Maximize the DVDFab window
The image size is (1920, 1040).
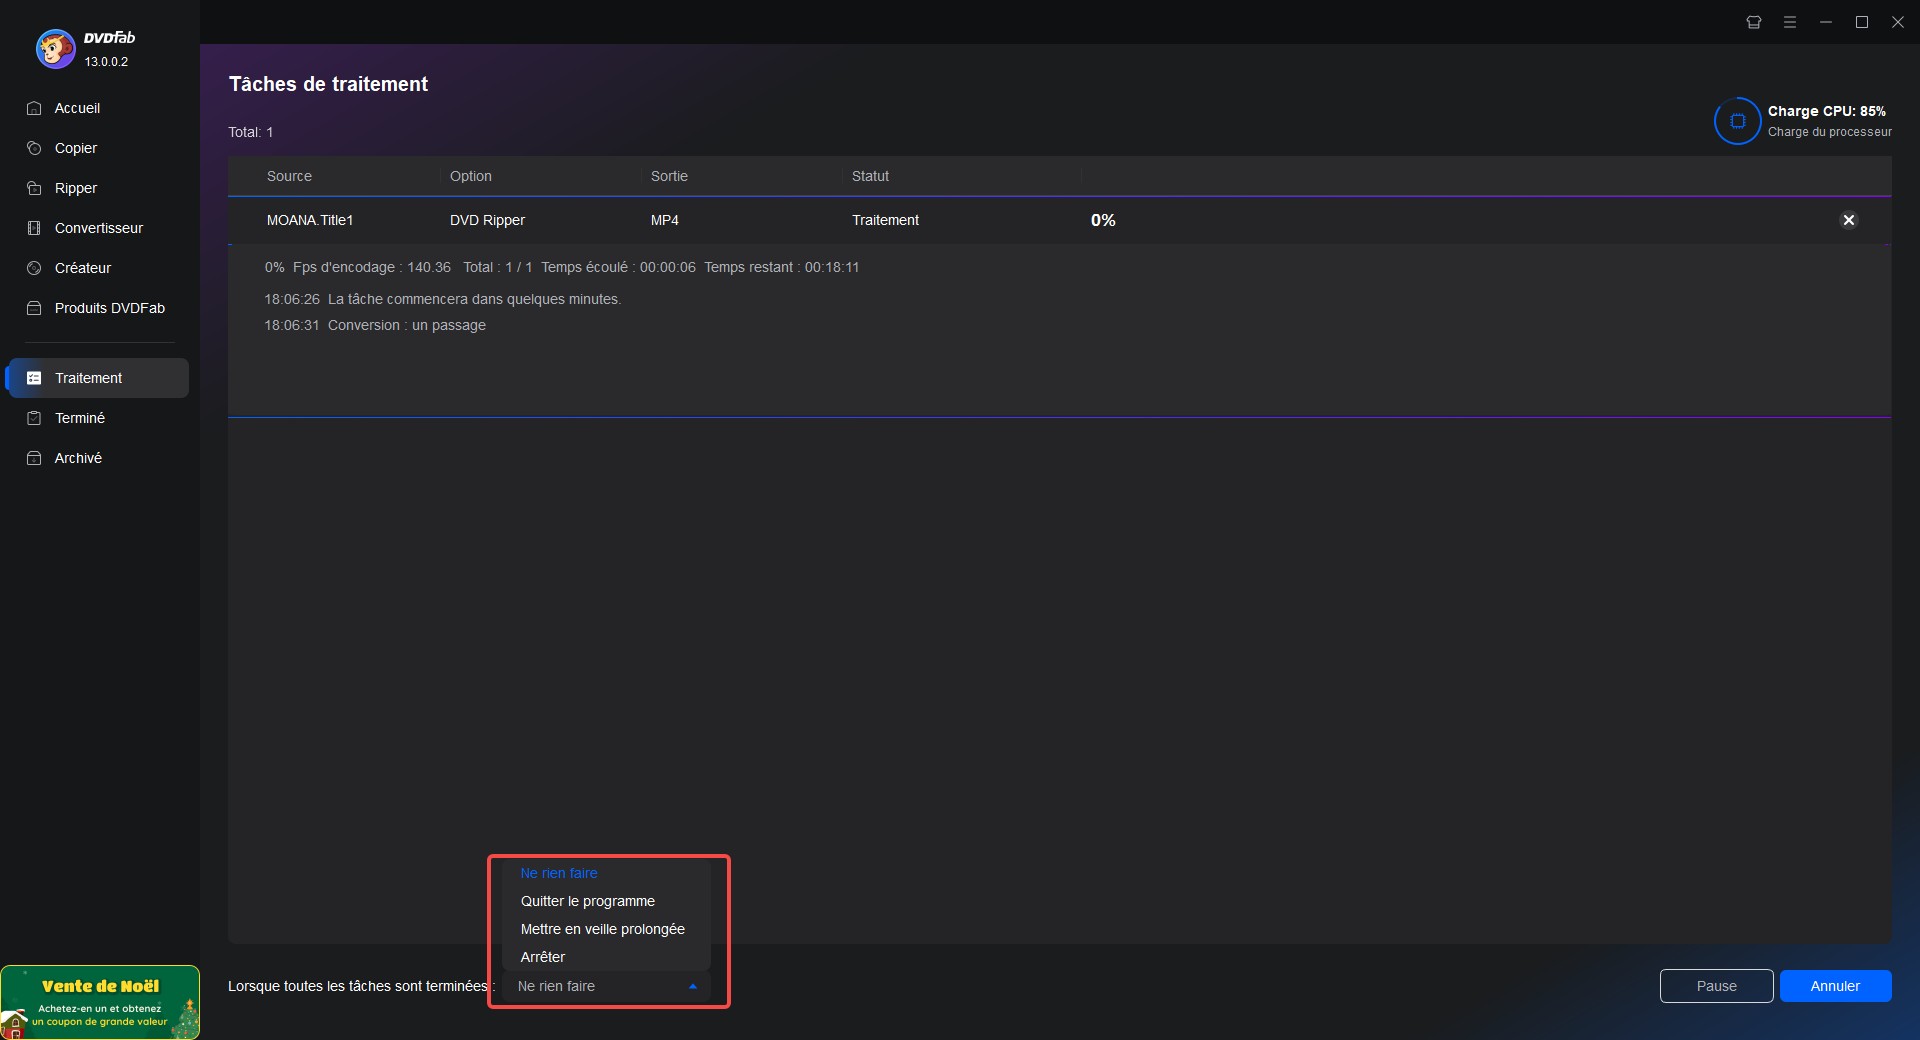click(x=1862, y=22)
